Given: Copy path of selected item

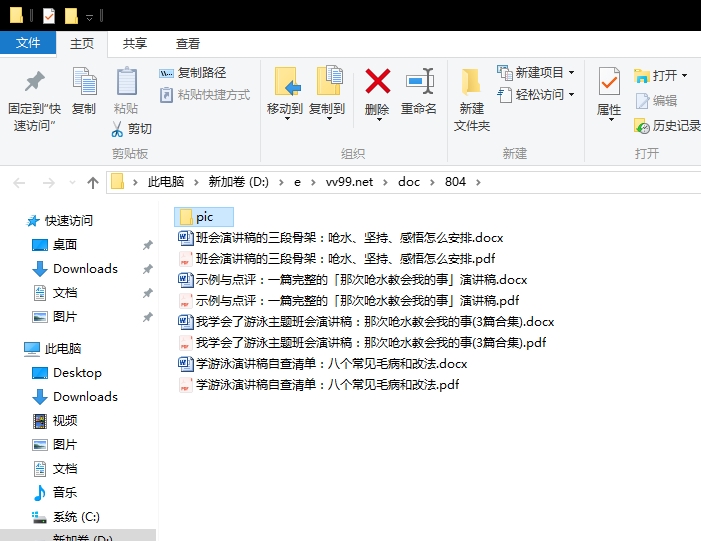Looking at the screenshot, I should (193, 72).
